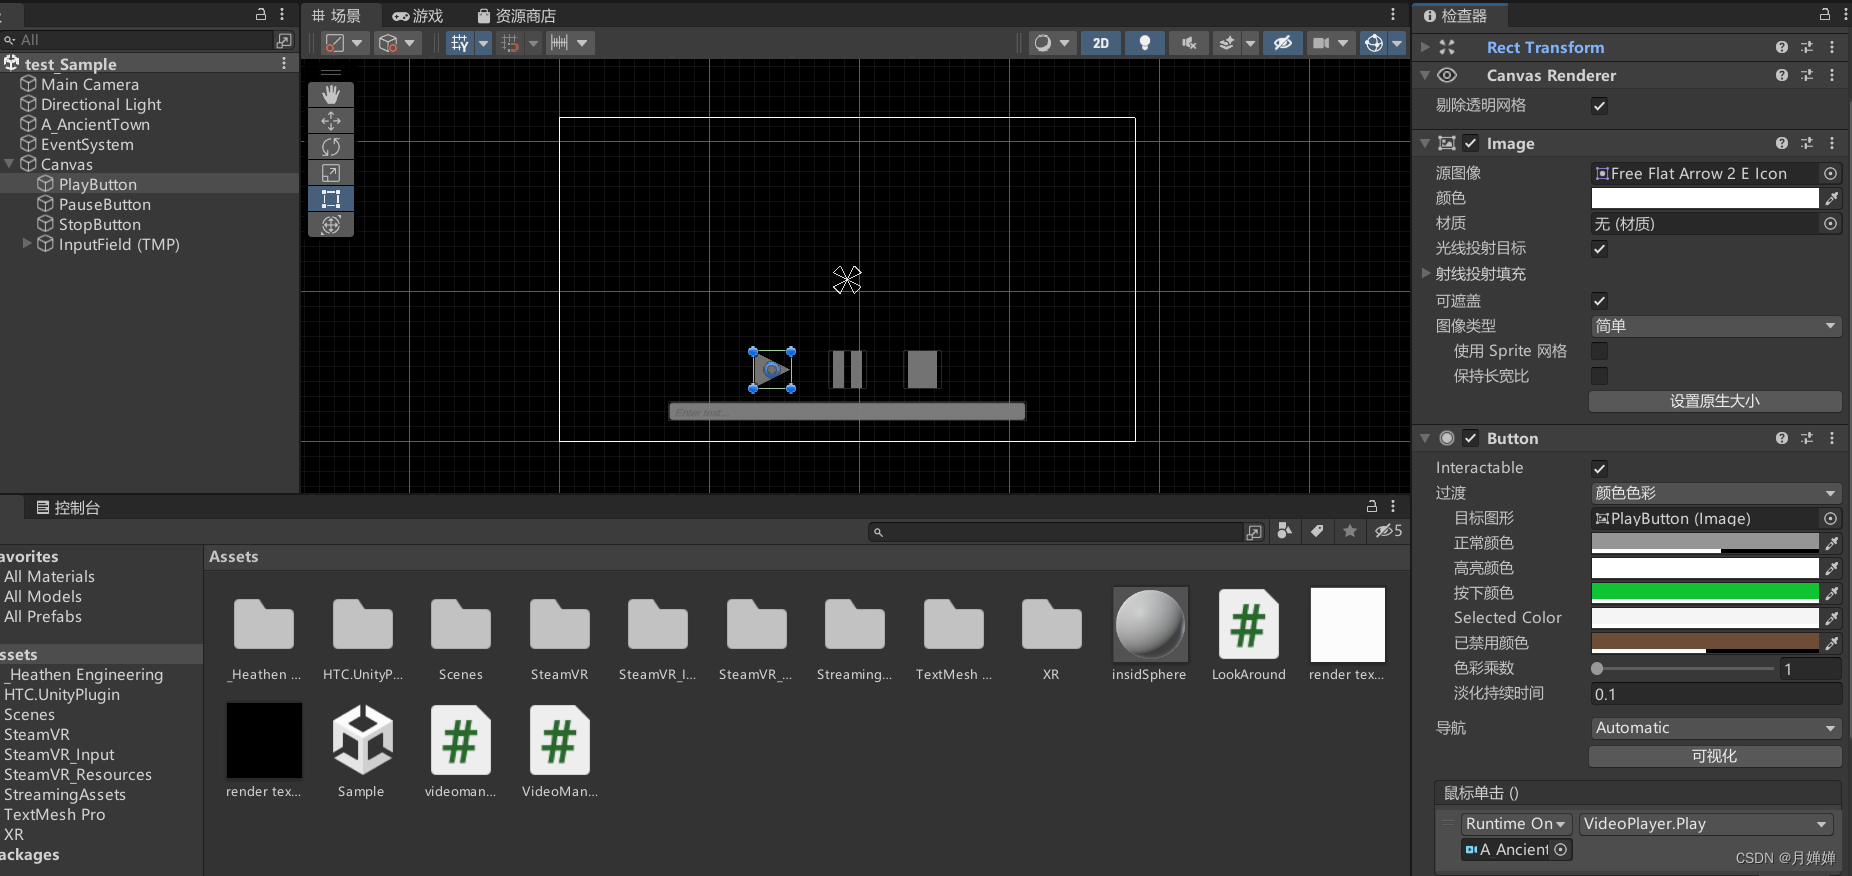Open Gizmos dropdown arrow
1852x876 pixels.
pos(1397,43)
